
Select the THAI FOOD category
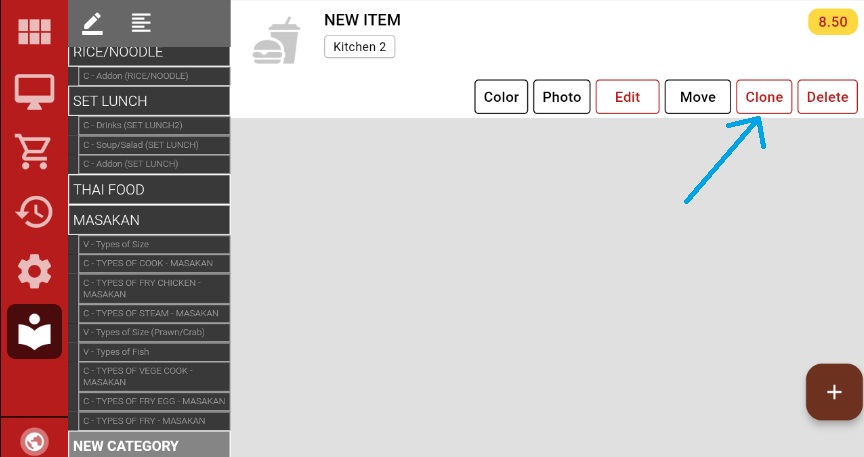click(149, 189)
